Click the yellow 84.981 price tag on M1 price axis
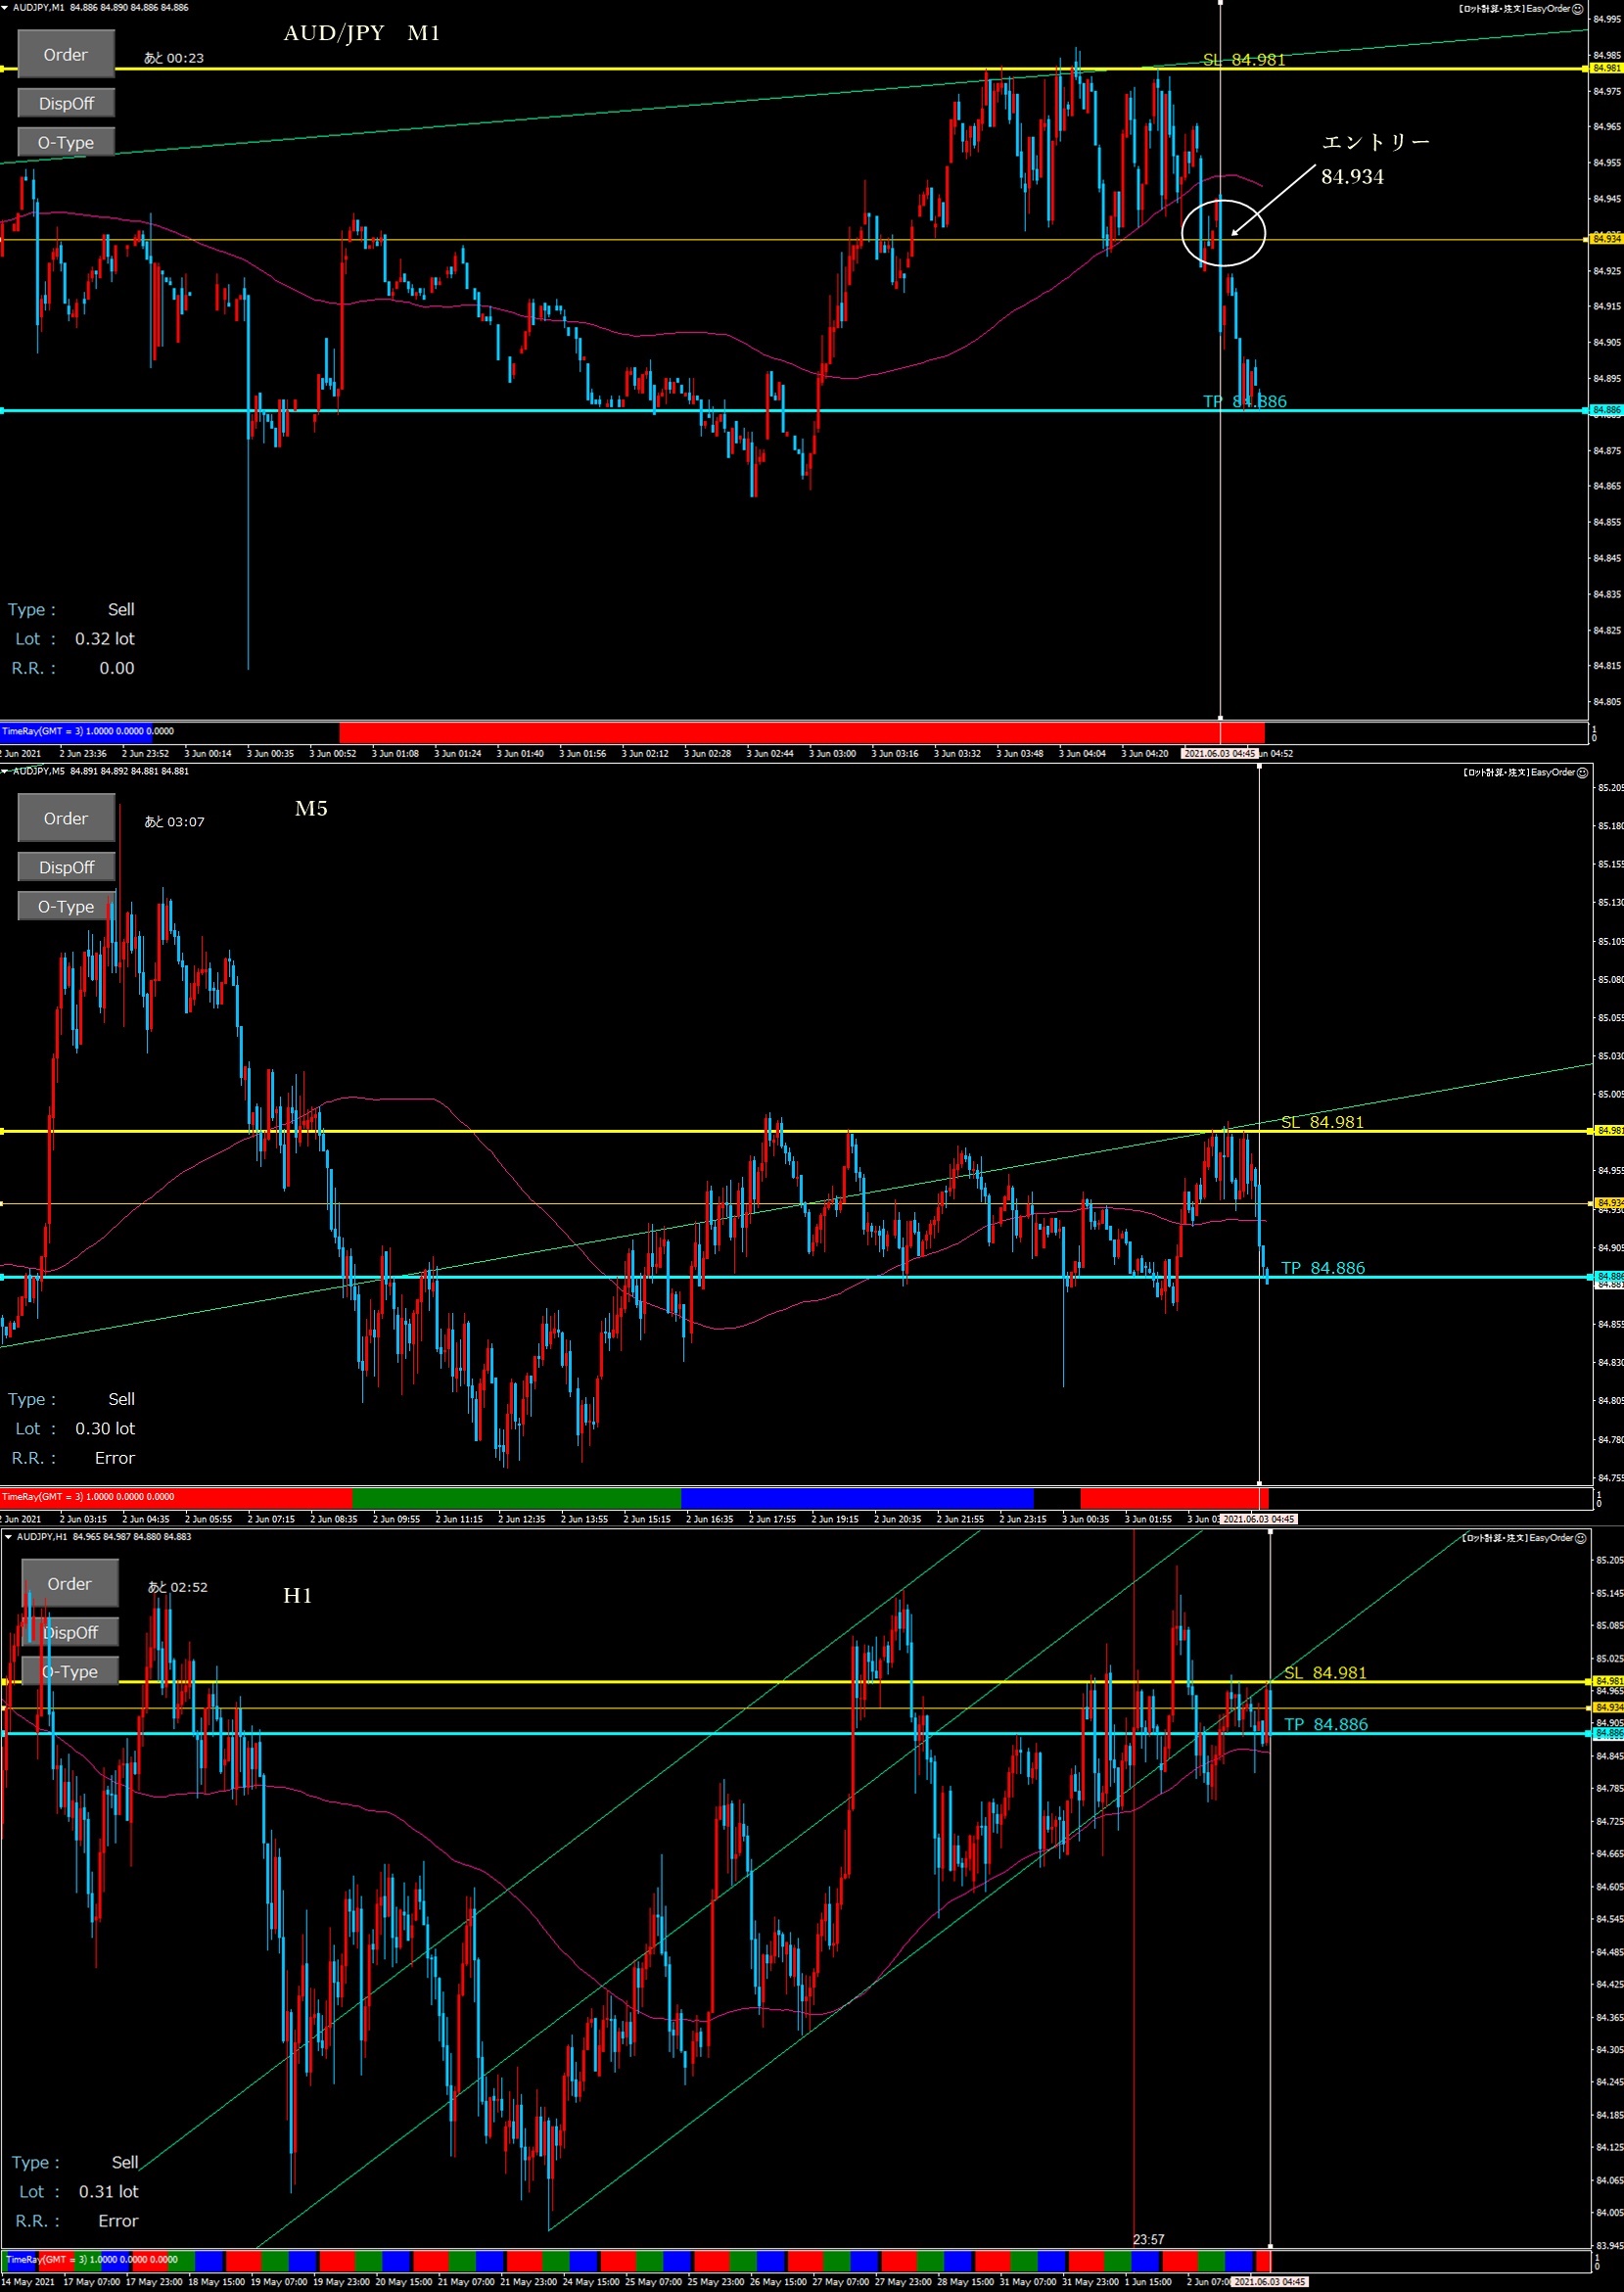Viewport: 1624px width, 2292px height. [1606, 69]
